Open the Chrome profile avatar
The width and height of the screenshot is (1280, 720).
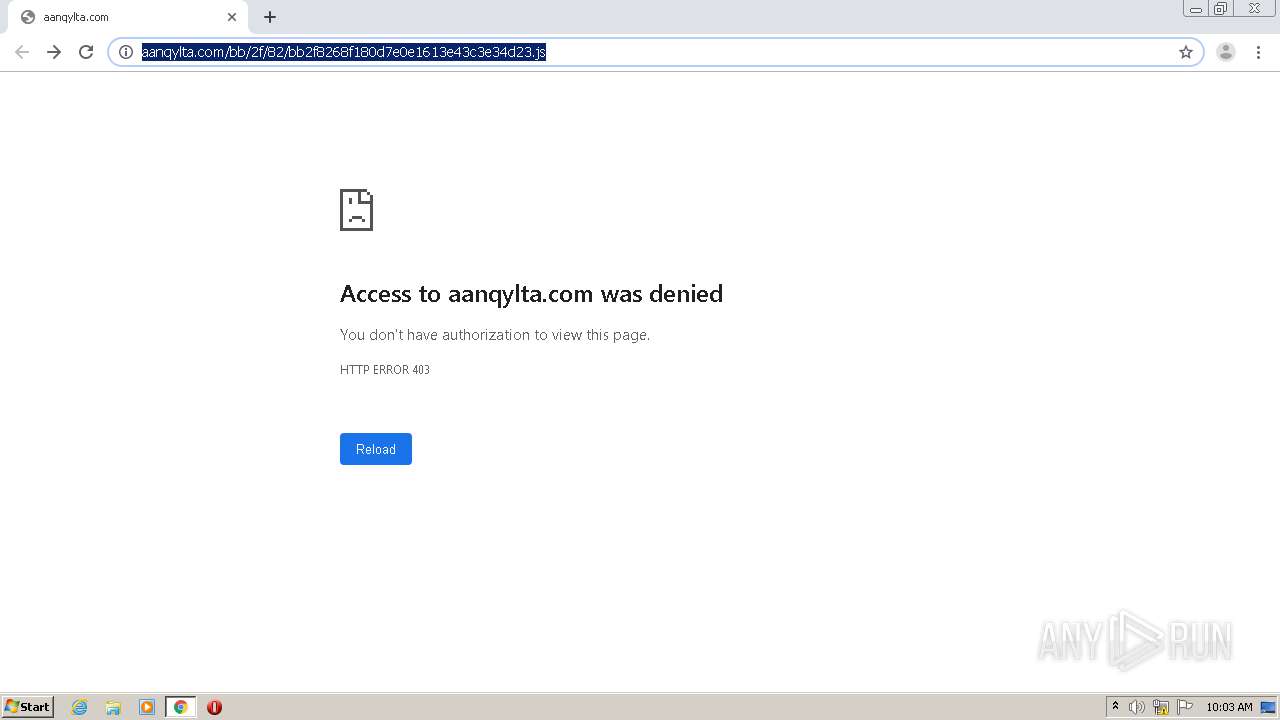point(1226,52)
